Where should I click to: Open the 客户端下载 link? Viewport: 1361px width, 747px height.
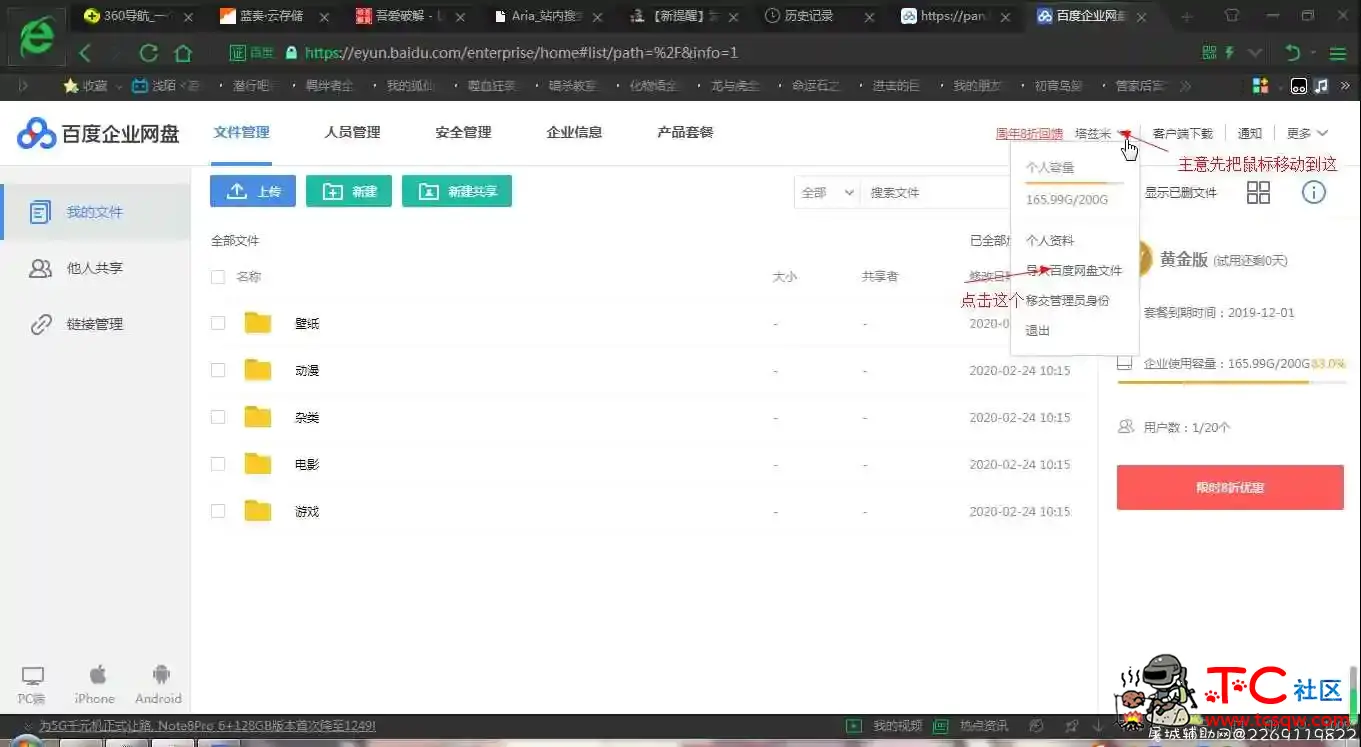1182,133
